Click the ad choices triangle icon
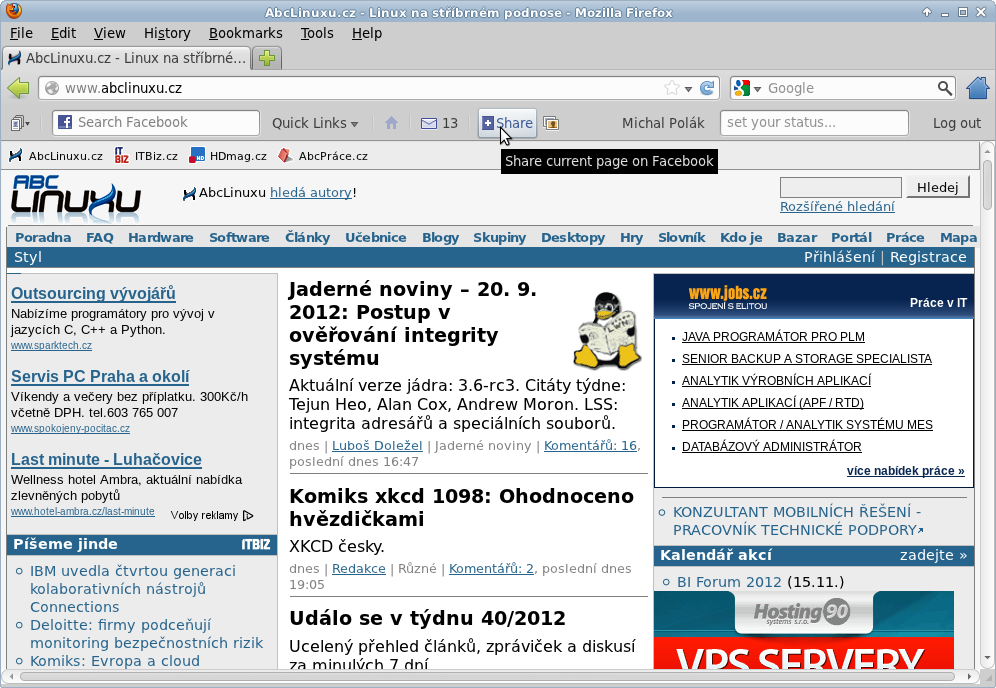 coord(248,515)
